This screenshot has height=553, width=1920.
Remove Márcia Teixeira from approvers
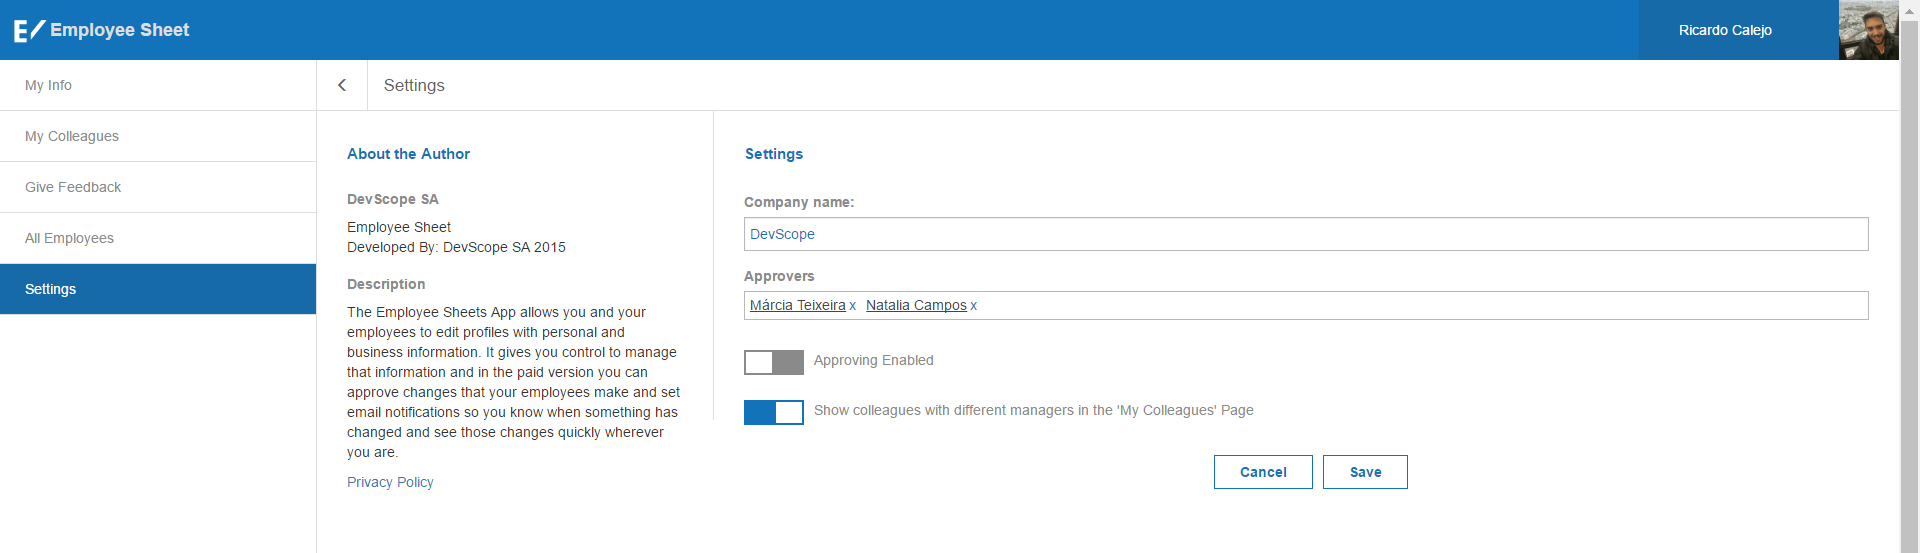click(x=853, y=306)
